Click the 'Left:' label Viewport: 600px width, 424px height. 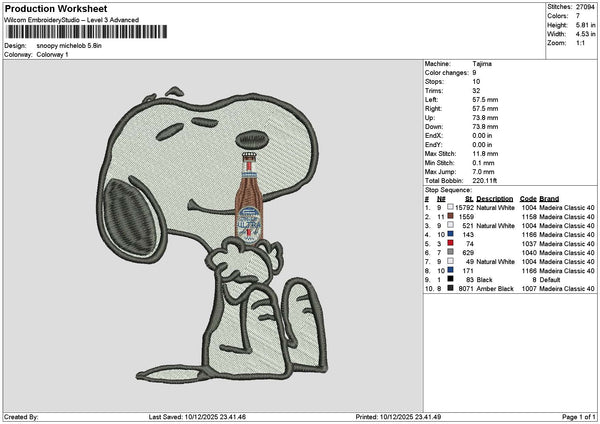431,99
